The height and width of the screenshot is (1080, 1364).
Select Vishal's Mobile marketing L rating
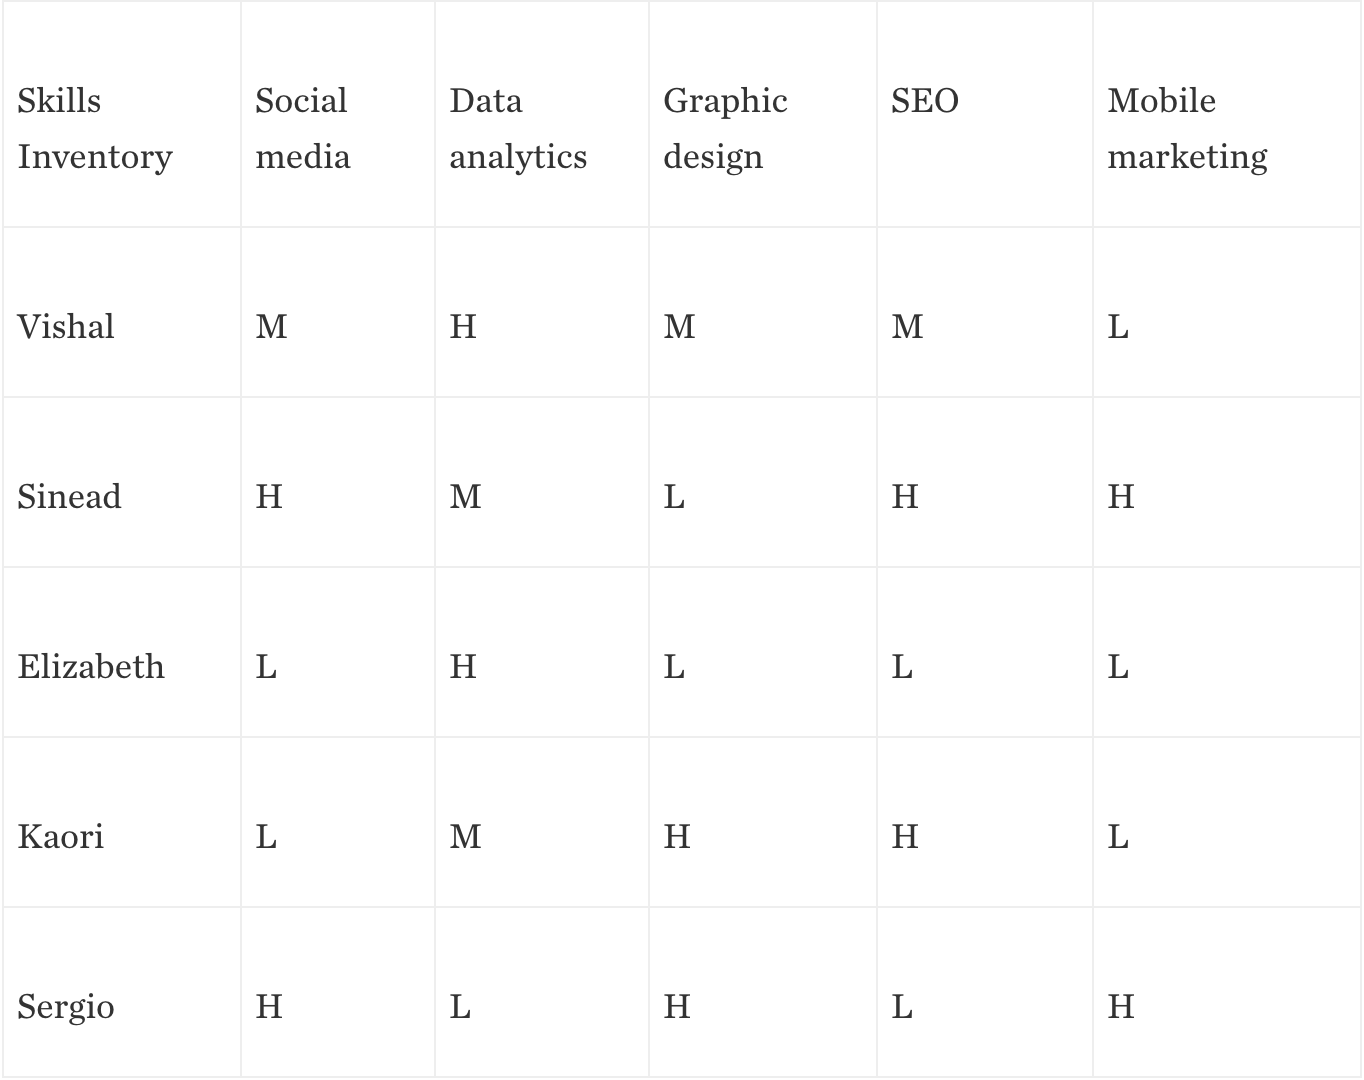1118,327
